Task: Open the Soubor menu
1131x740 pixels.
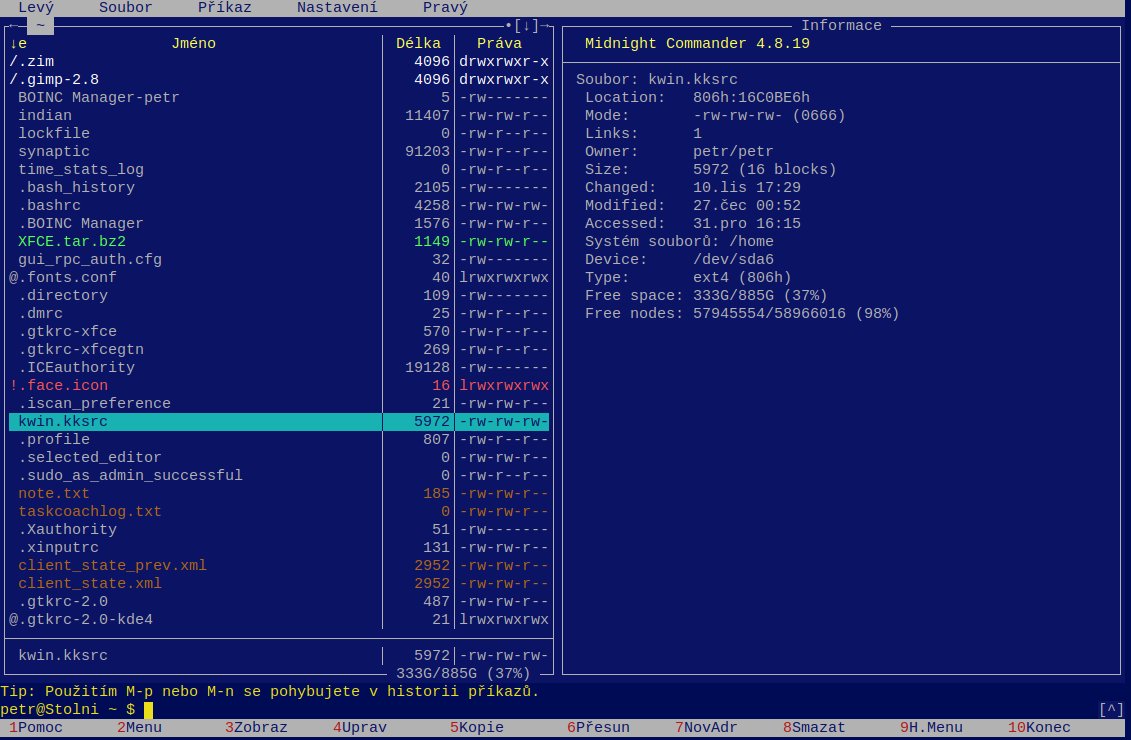Action: coord(126,7)
